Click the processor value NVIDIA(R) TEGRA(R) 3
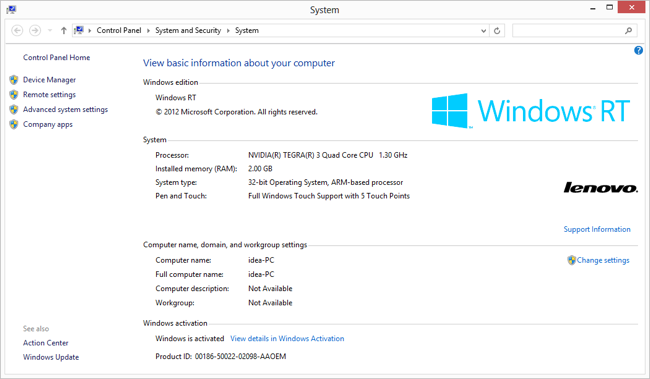The width and height of the screenshot is (650, 379). pos(327,155)
